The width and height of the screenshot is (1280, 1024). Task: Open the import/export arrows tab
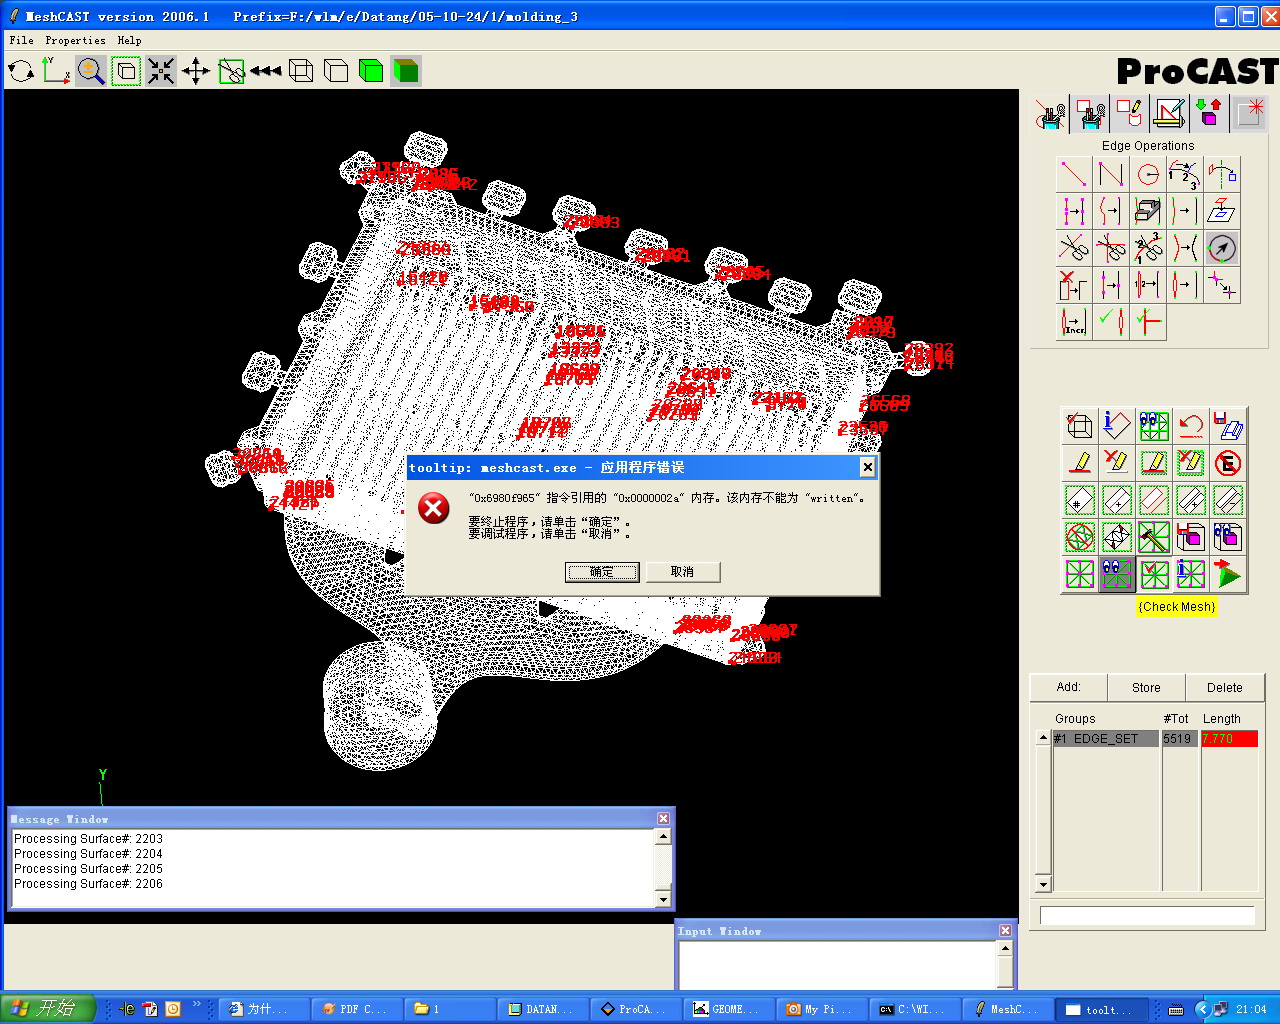click(1209, 114)
